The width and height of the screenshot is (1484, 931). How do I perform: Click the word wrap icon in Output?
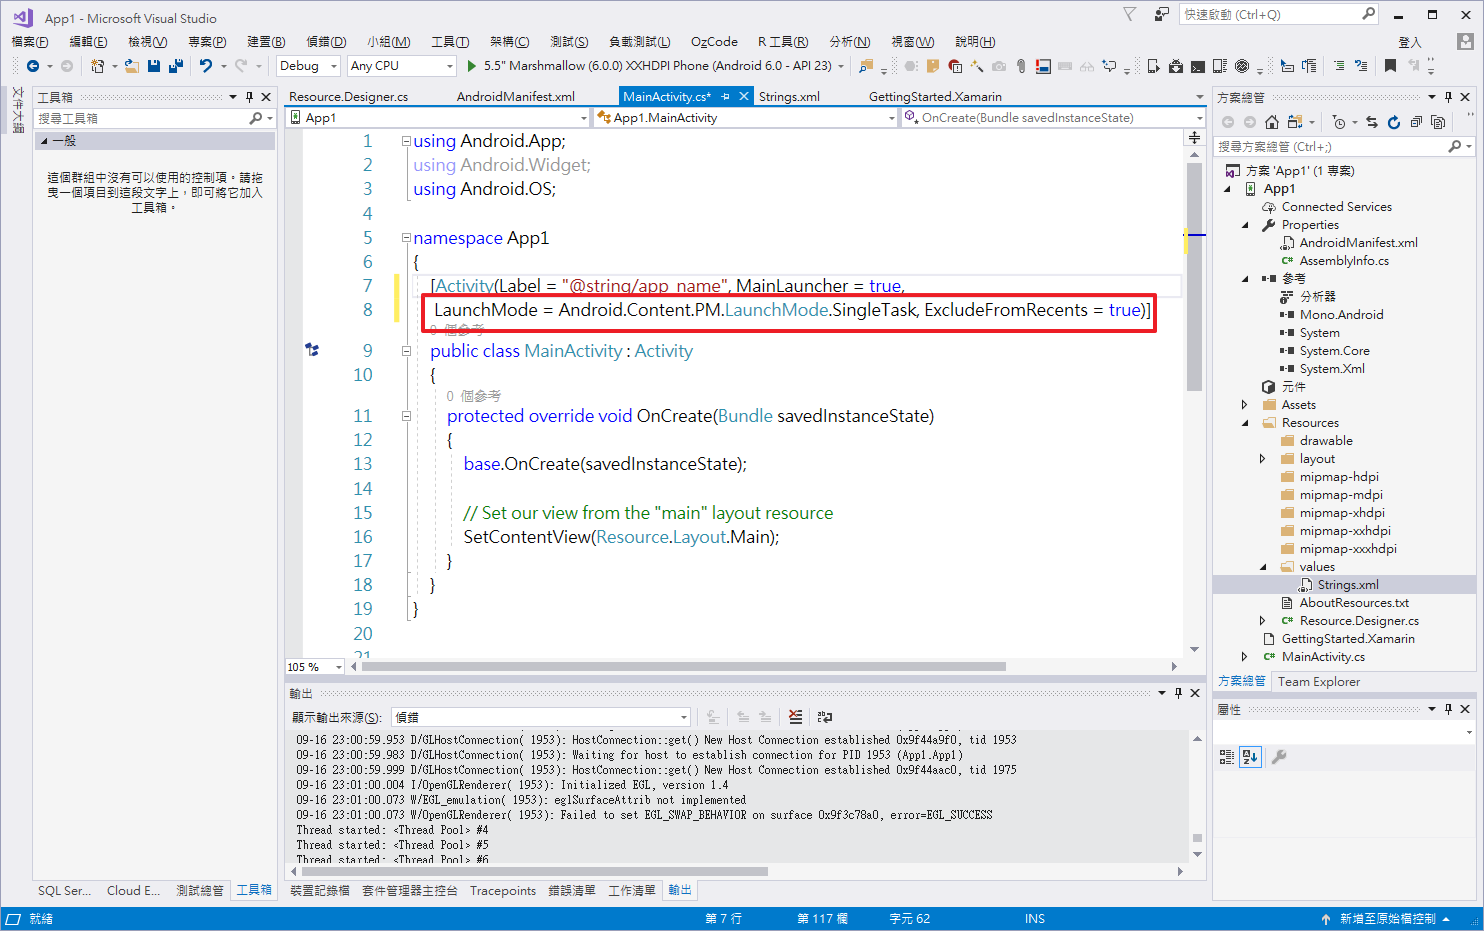click(825, 717)
